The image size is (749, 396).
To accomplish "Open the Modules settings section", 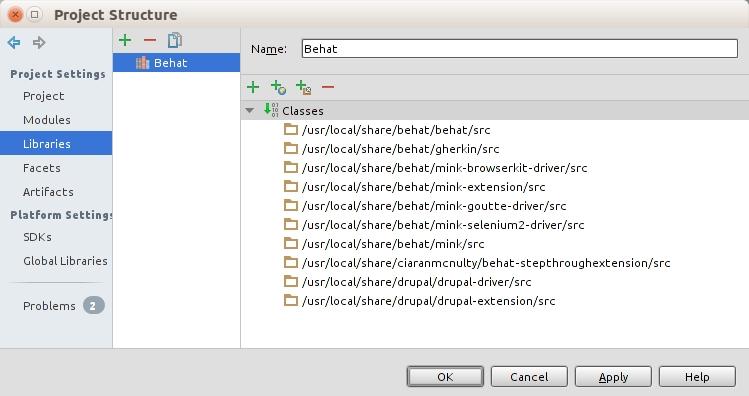I will pos(47,120).
